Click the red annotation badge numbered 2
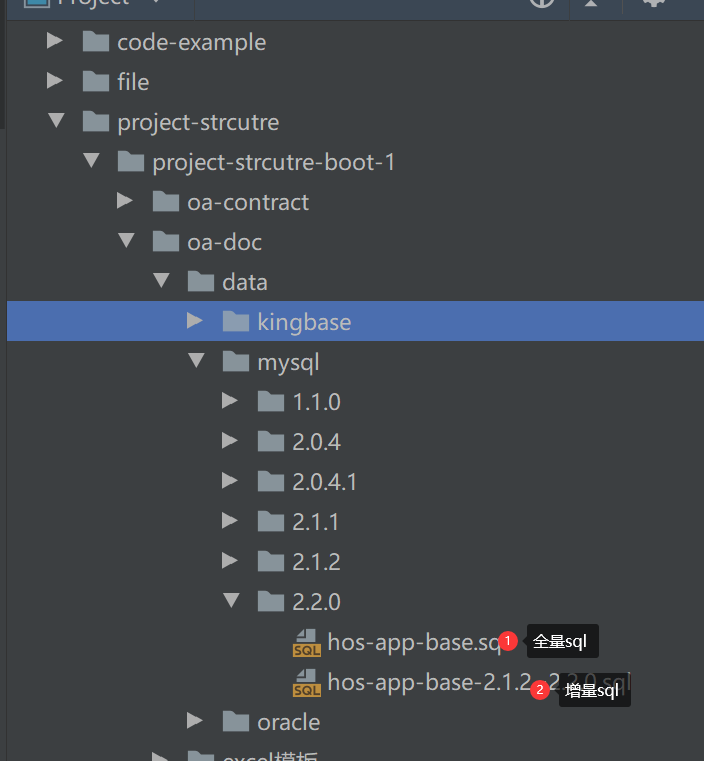This screenshot has width=706, height=765. (540, 689)
